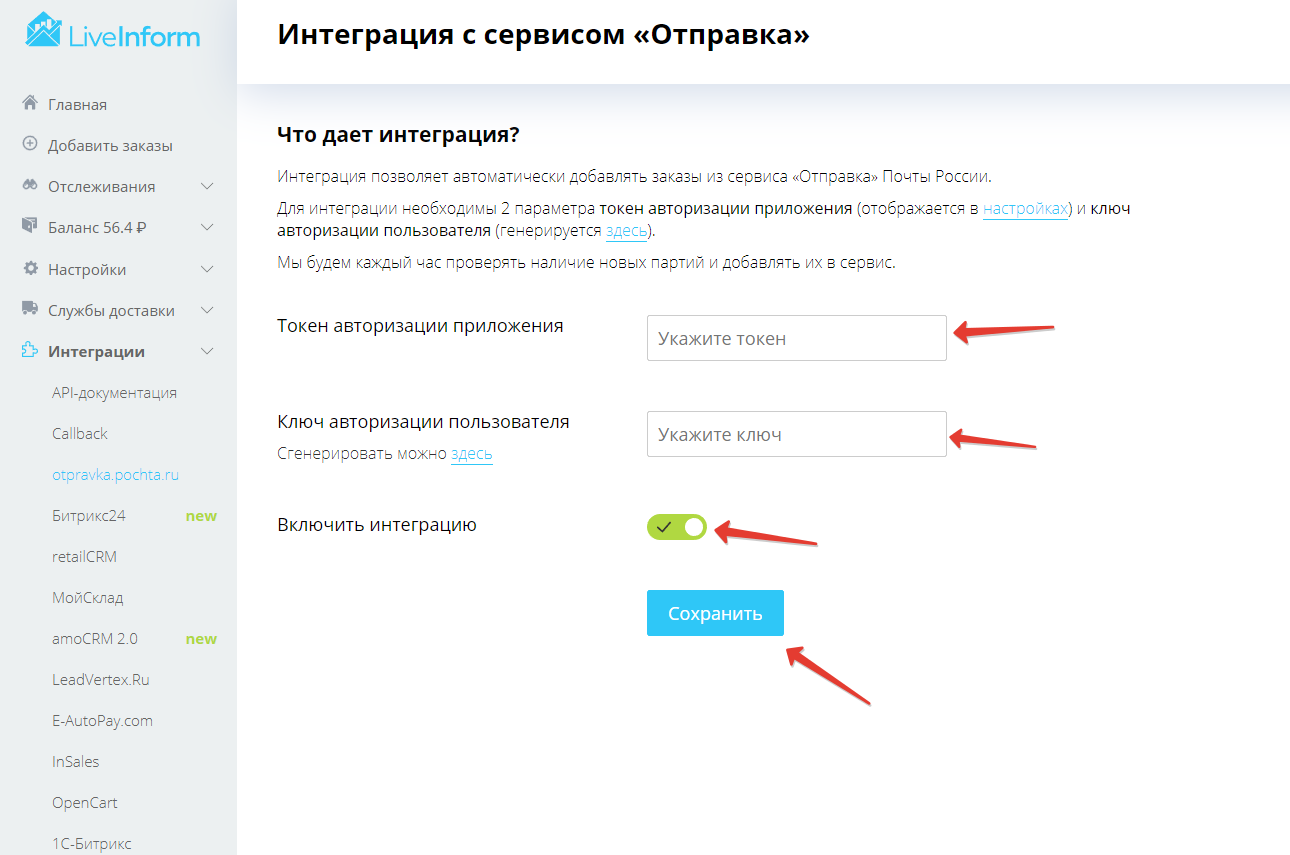
Task: Click the Службы доставки label
Action: click(111, 310)
